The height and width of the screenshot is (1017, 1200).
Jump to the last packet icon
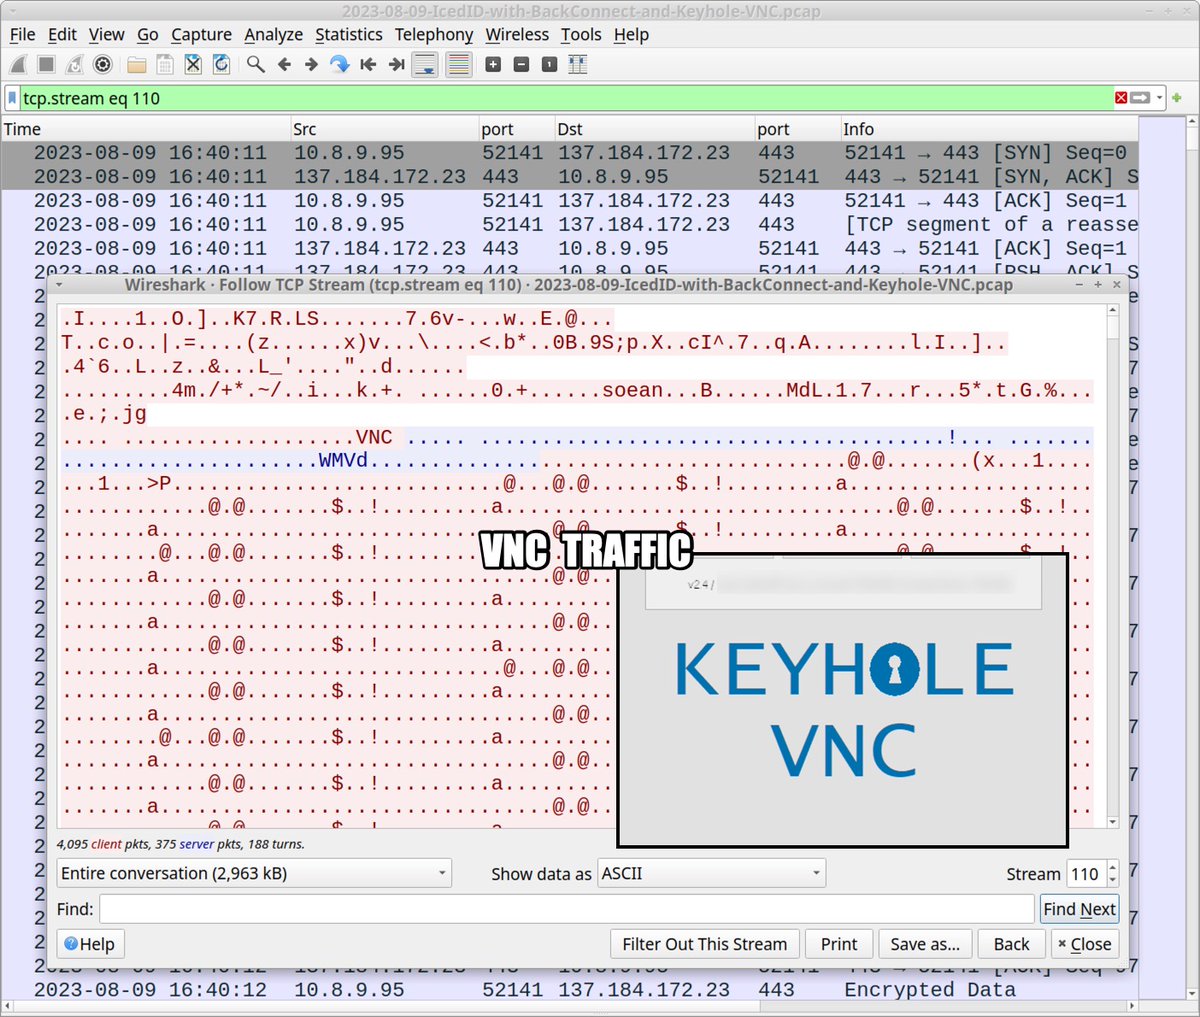coord(396,64)
